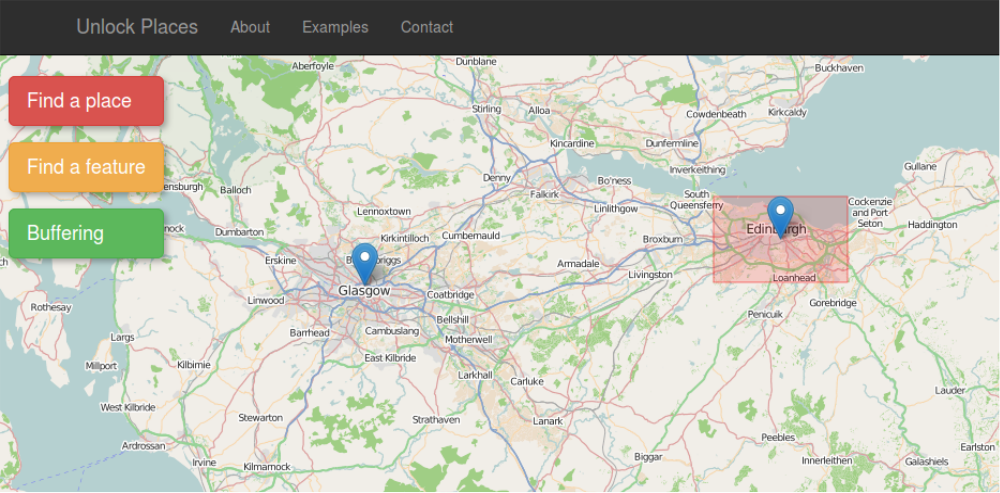The image size is (1000, 493).
Task: Click the Falkirk label on the map
Action: (x=545, y=194)
